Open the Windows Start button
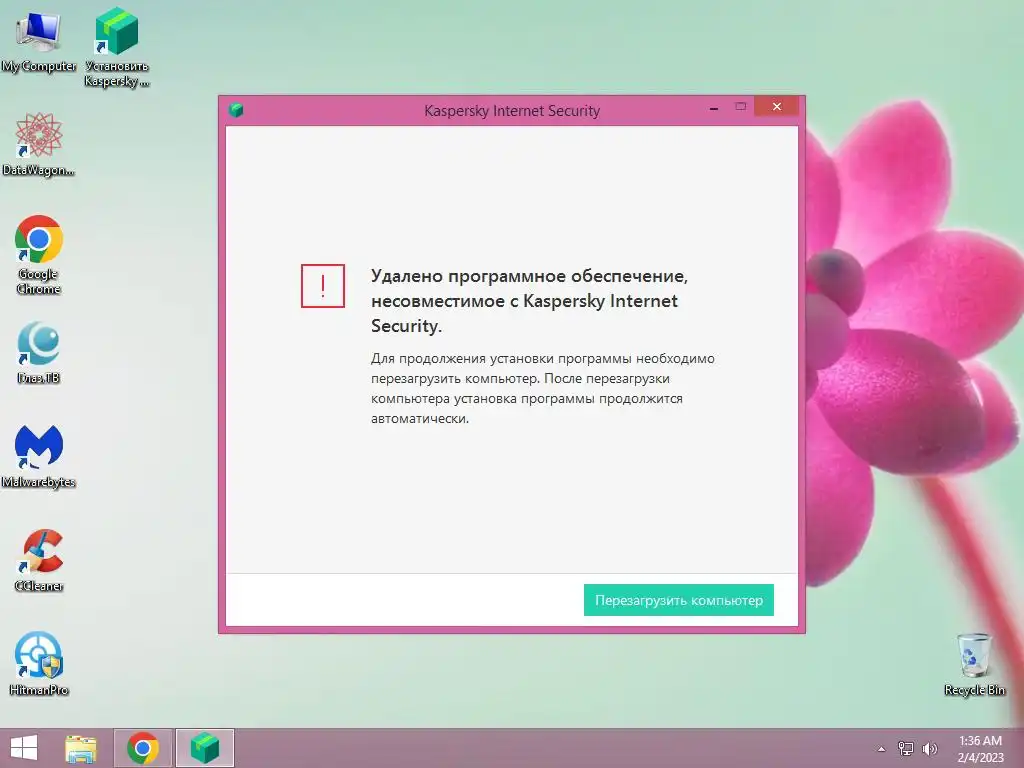 24,748
